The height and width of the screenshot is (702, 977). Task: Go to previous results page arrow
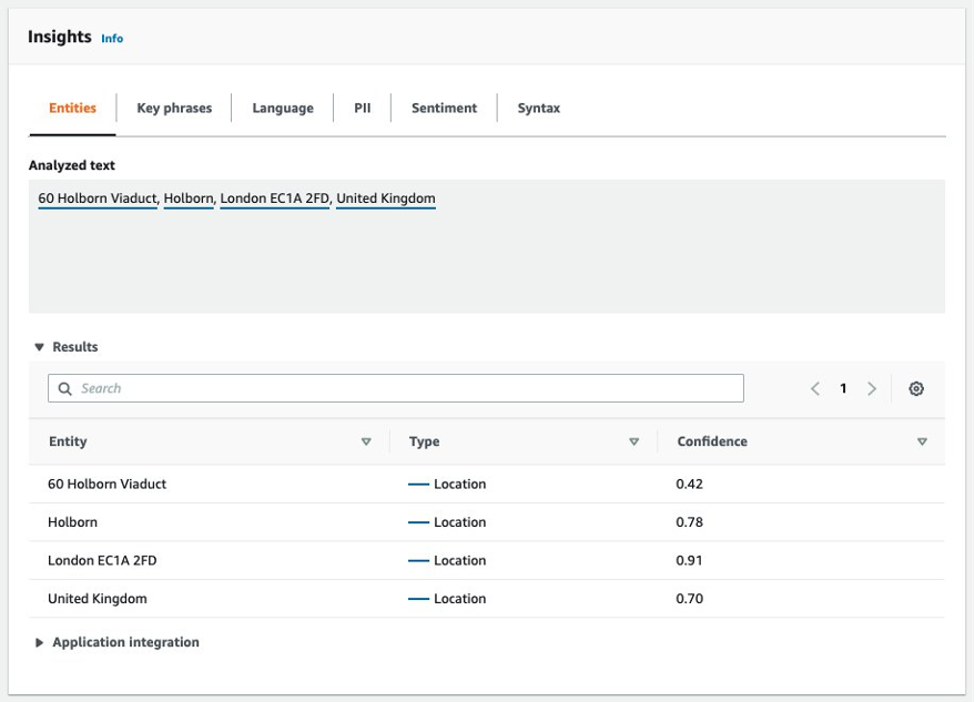(815, 389)
